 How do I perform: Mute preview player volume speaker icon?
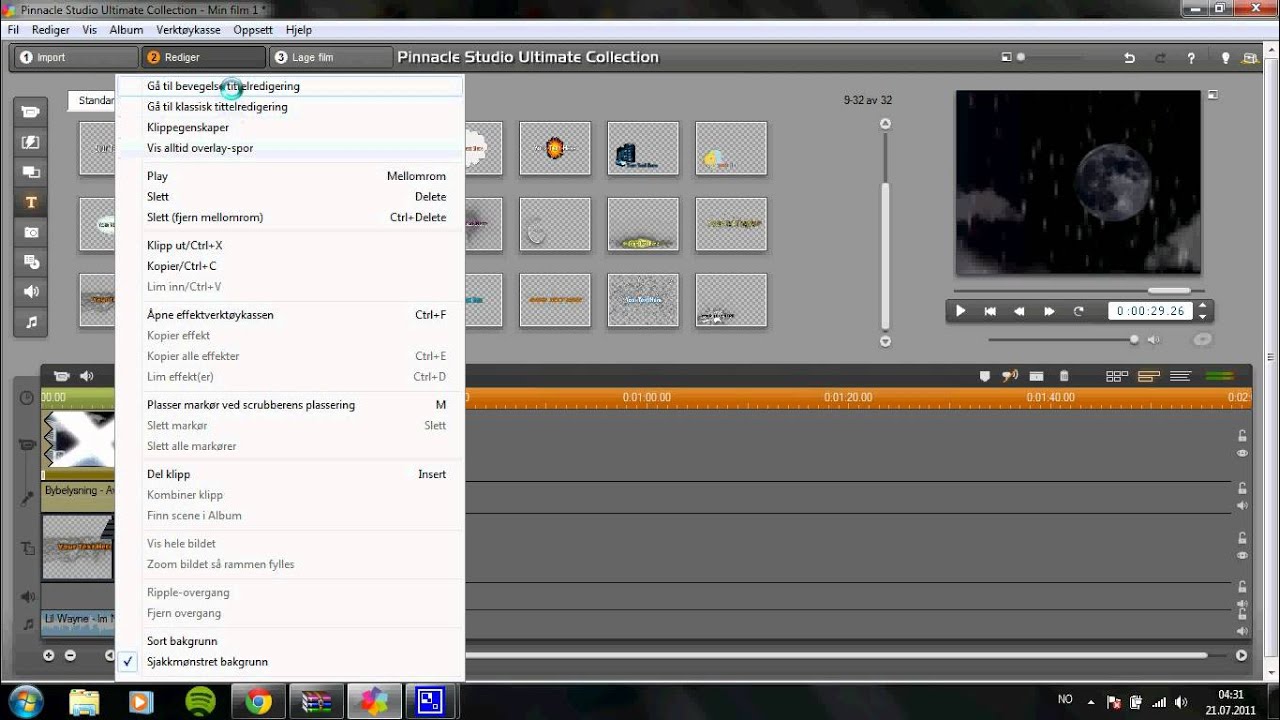pyautogui.click(x=1153, y=340)
